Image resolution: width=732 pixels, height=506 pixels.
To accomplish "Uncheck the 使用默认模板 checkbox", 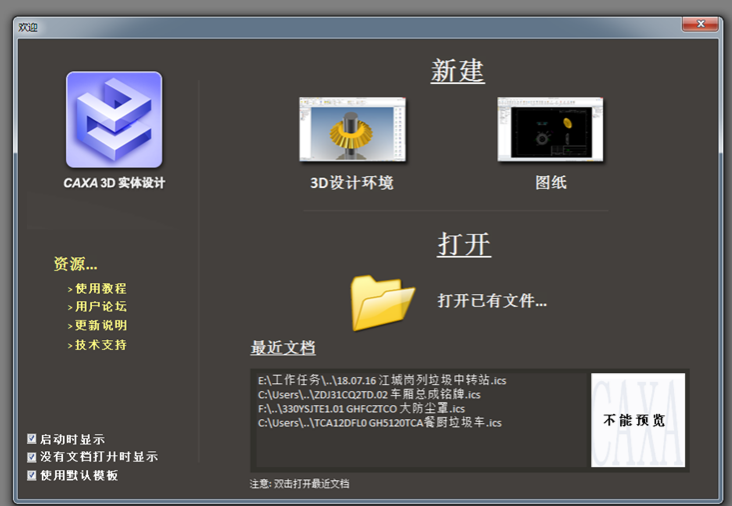I will [x=32, y=475].
